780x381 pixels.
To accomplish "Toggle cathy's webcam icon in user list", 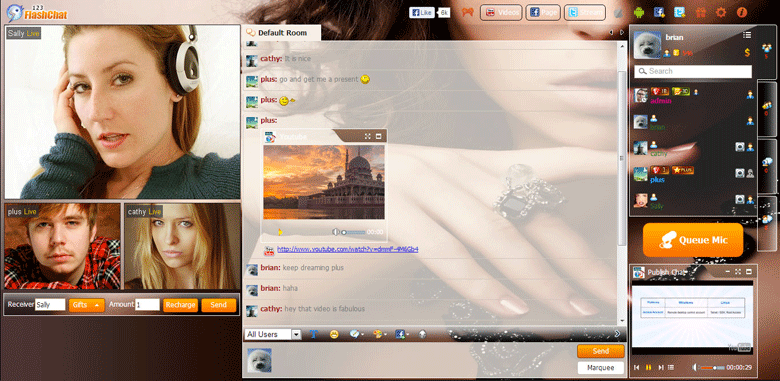I will click(740, 147).
